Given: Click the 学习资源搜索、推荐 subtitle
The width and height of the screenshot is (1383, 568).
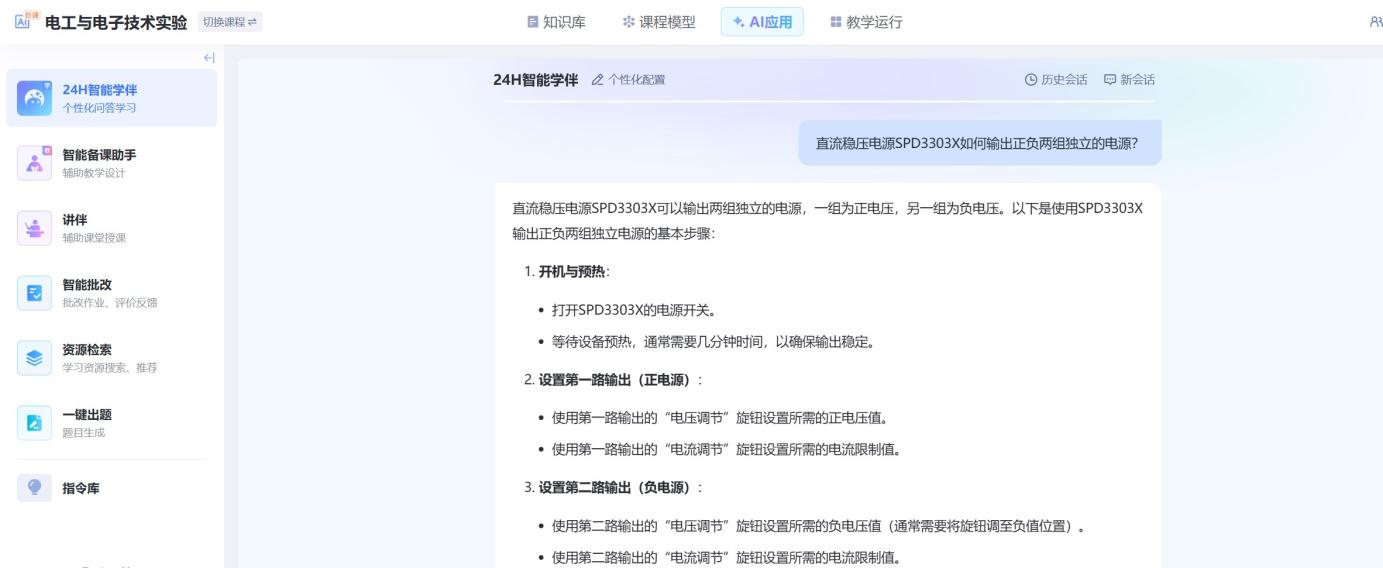Looking at the screenshot, I should tap(110, 368).
